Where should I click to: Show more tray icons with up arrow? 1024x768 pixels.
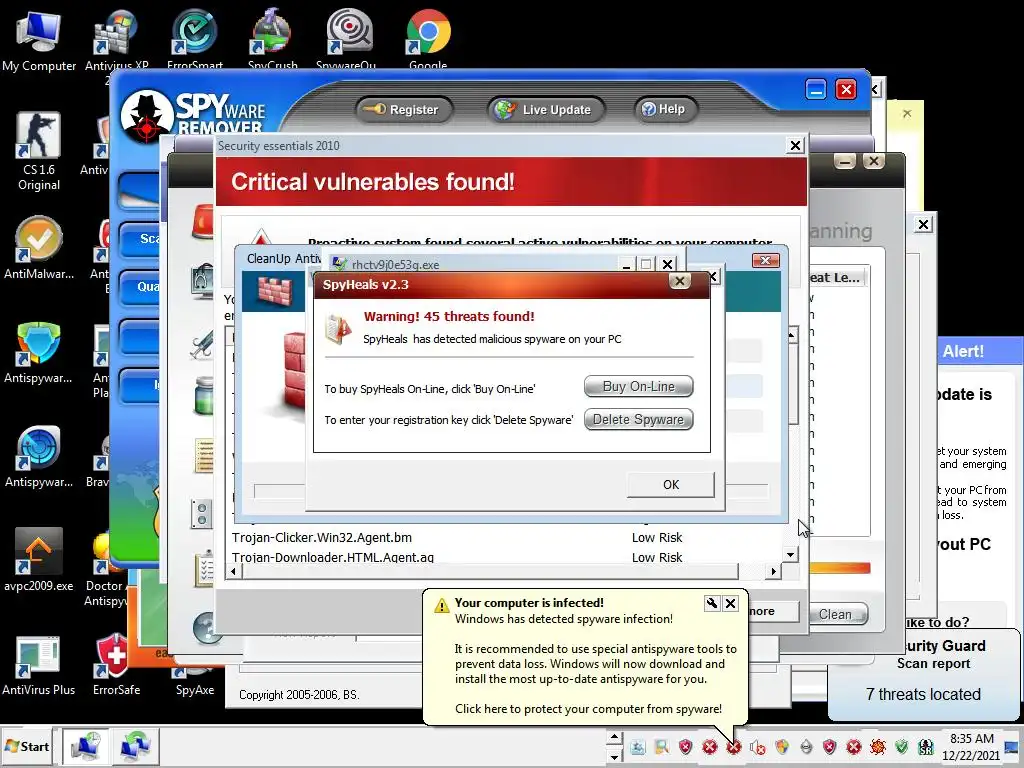point(614,737)
